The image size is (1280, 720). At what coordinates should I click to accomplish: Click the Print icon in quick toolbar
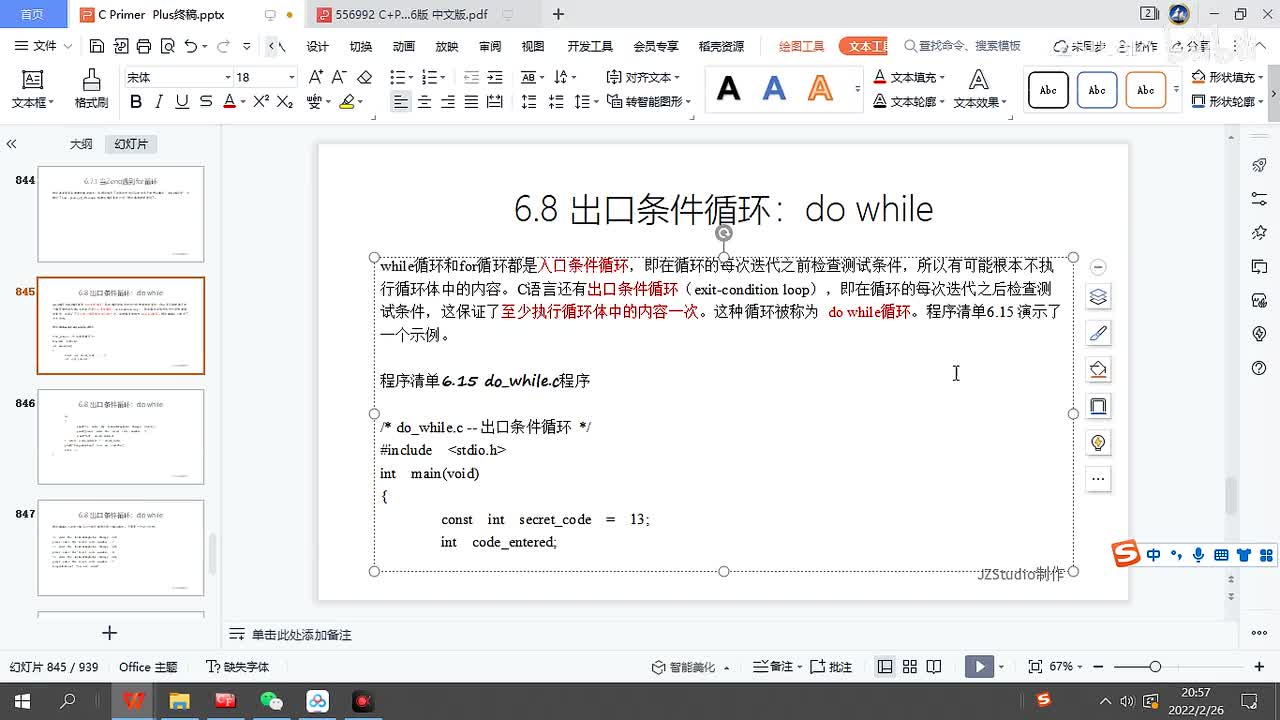(144, 46)
